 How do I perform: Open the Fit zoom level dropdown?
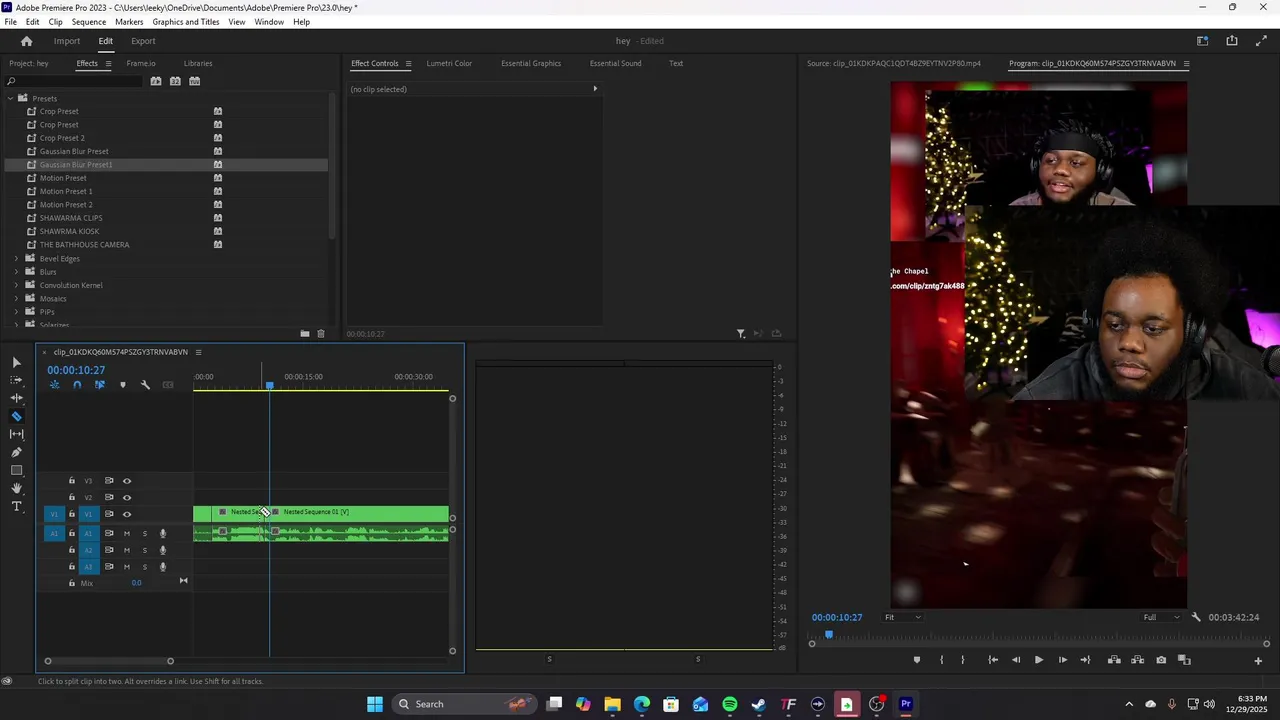point(903,617)
